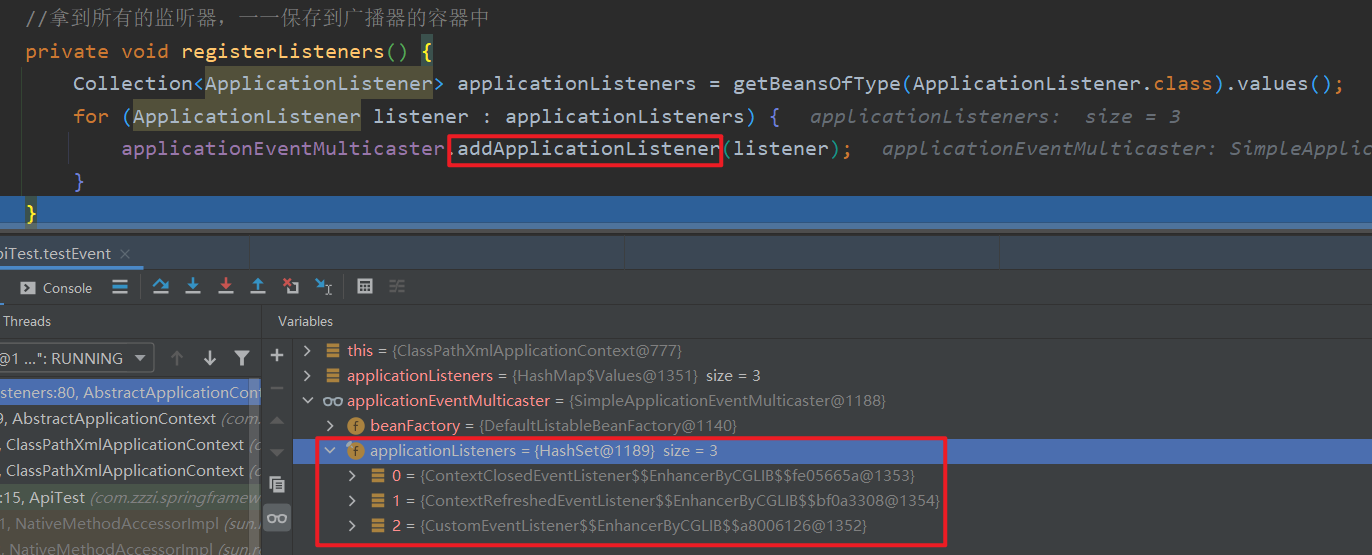Select next frame with down arrow
1372x555 pixels.
coord(210,358)
